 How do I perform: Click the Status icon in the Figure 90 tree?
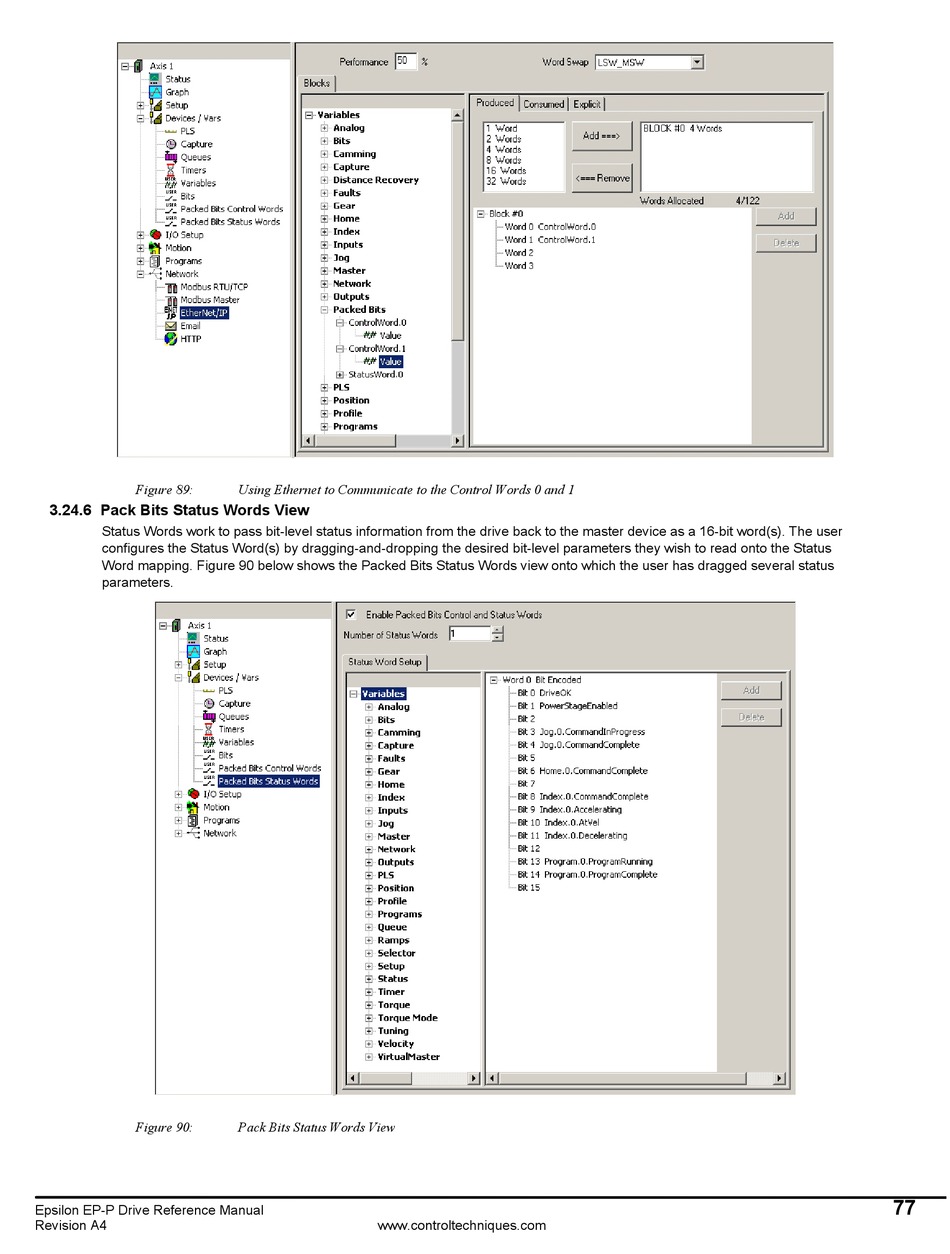point(193,638)
